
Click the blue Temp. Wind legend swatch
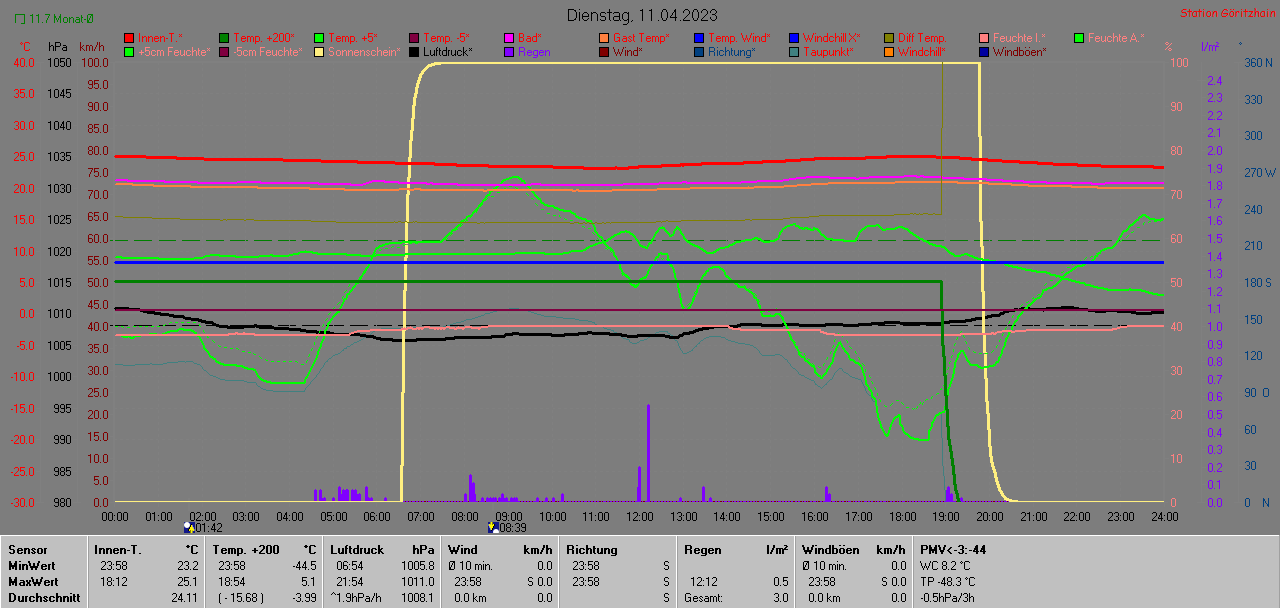(x=699, y=38)
